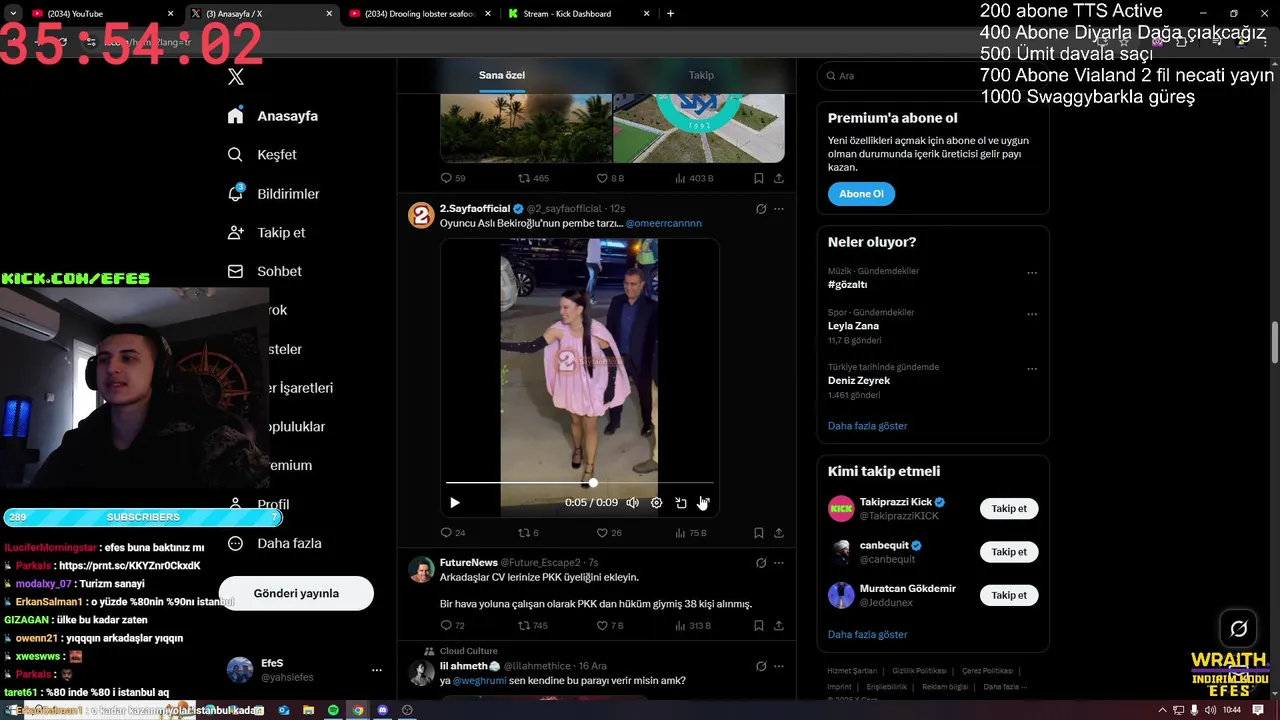Image resolution: width=1280 pixels, height=720 pixels.
Task: Open more options for Deniz Zeyrek trend
Action: [1032, 369]
